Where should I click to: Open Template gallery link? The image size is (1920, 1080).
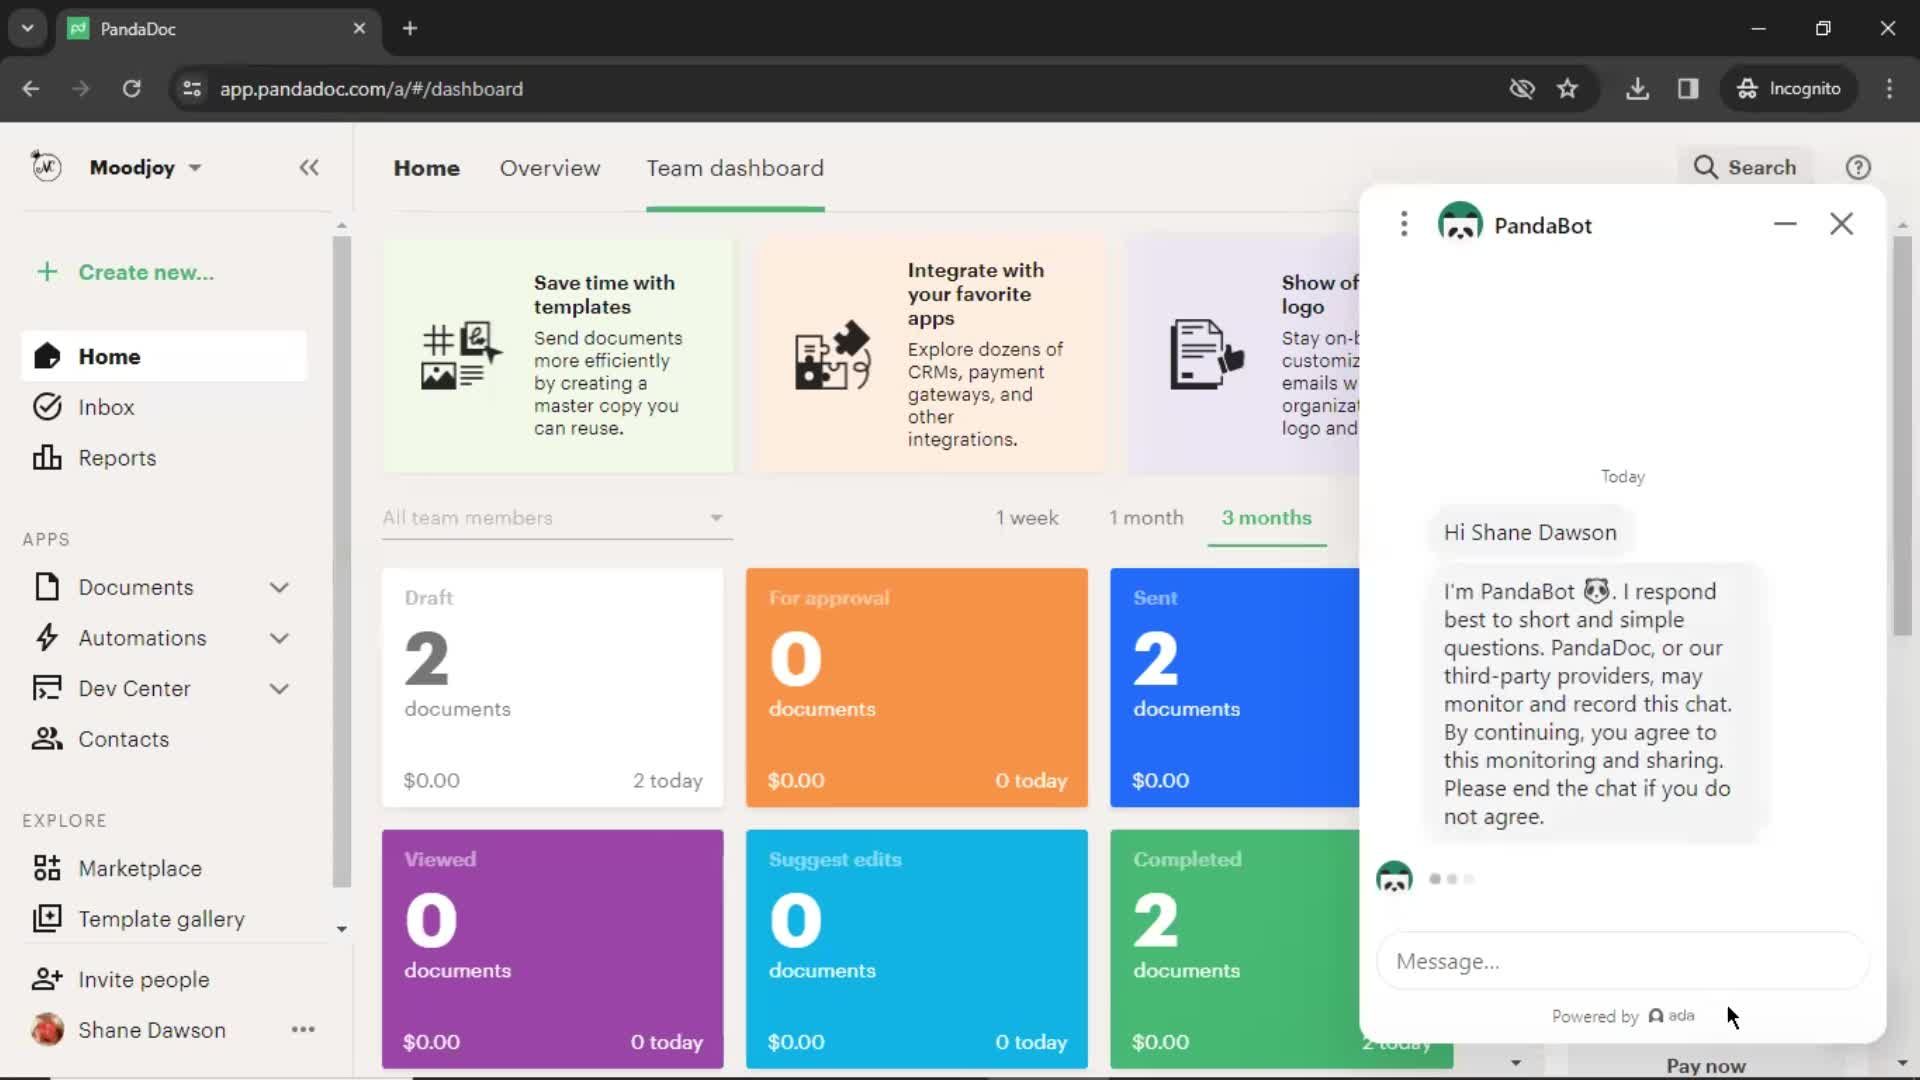(x=161, y=919)
